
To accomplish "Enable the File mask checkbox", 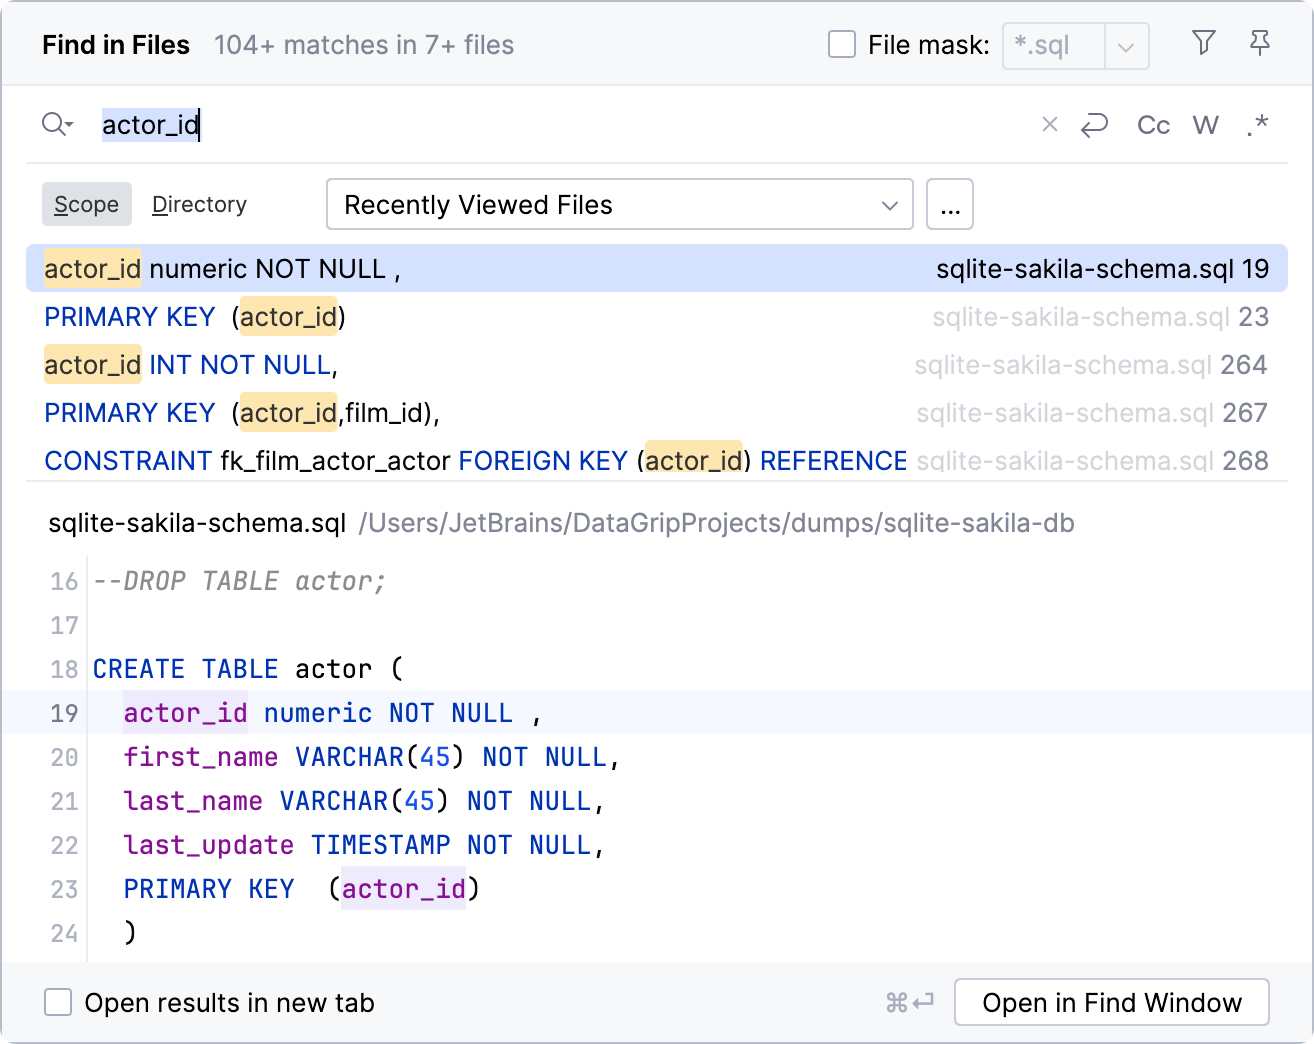I will tap(841, 45).
